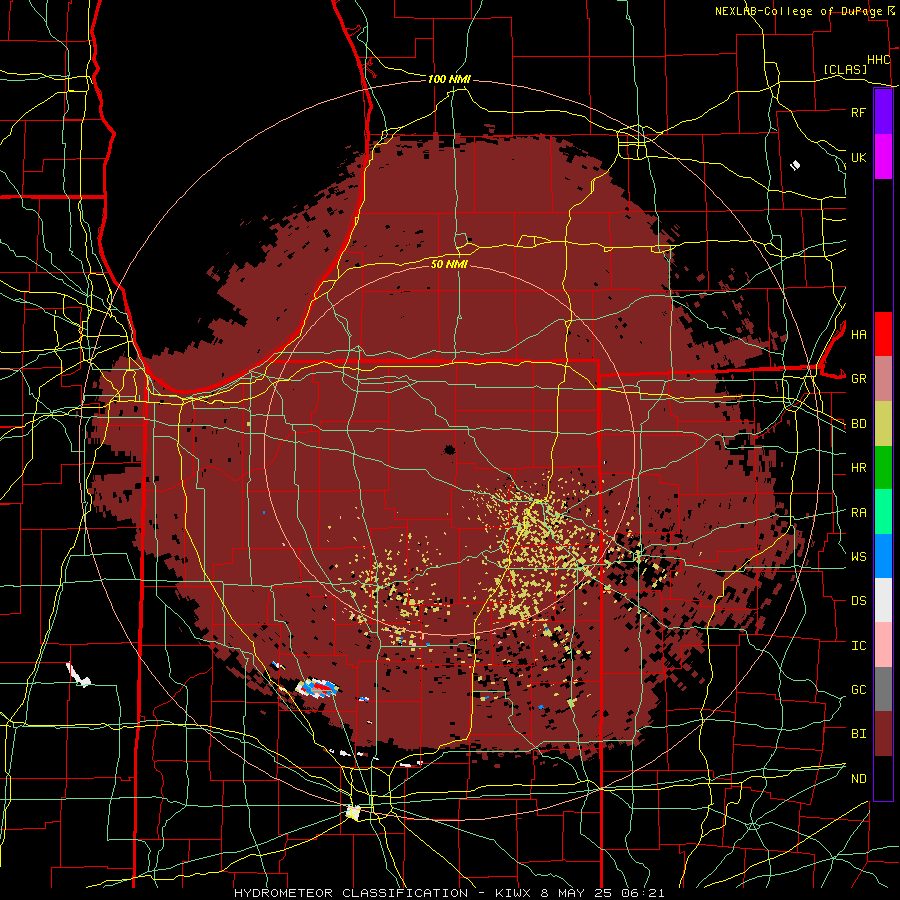This screenshot has height=900, width=900.
Task: Click the KIWX station identifier
Action: [513, 893]
